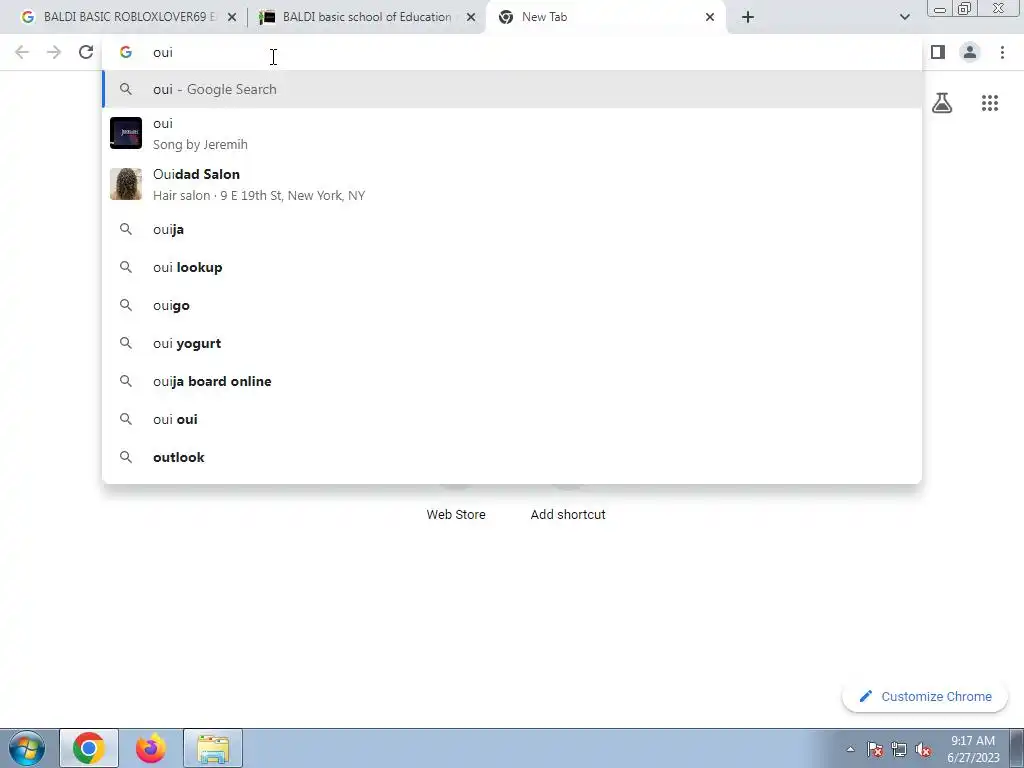Click Chrome icon in the taskbar
Image resolution: width=1024 pixels, height=768 pixels.
89,748
